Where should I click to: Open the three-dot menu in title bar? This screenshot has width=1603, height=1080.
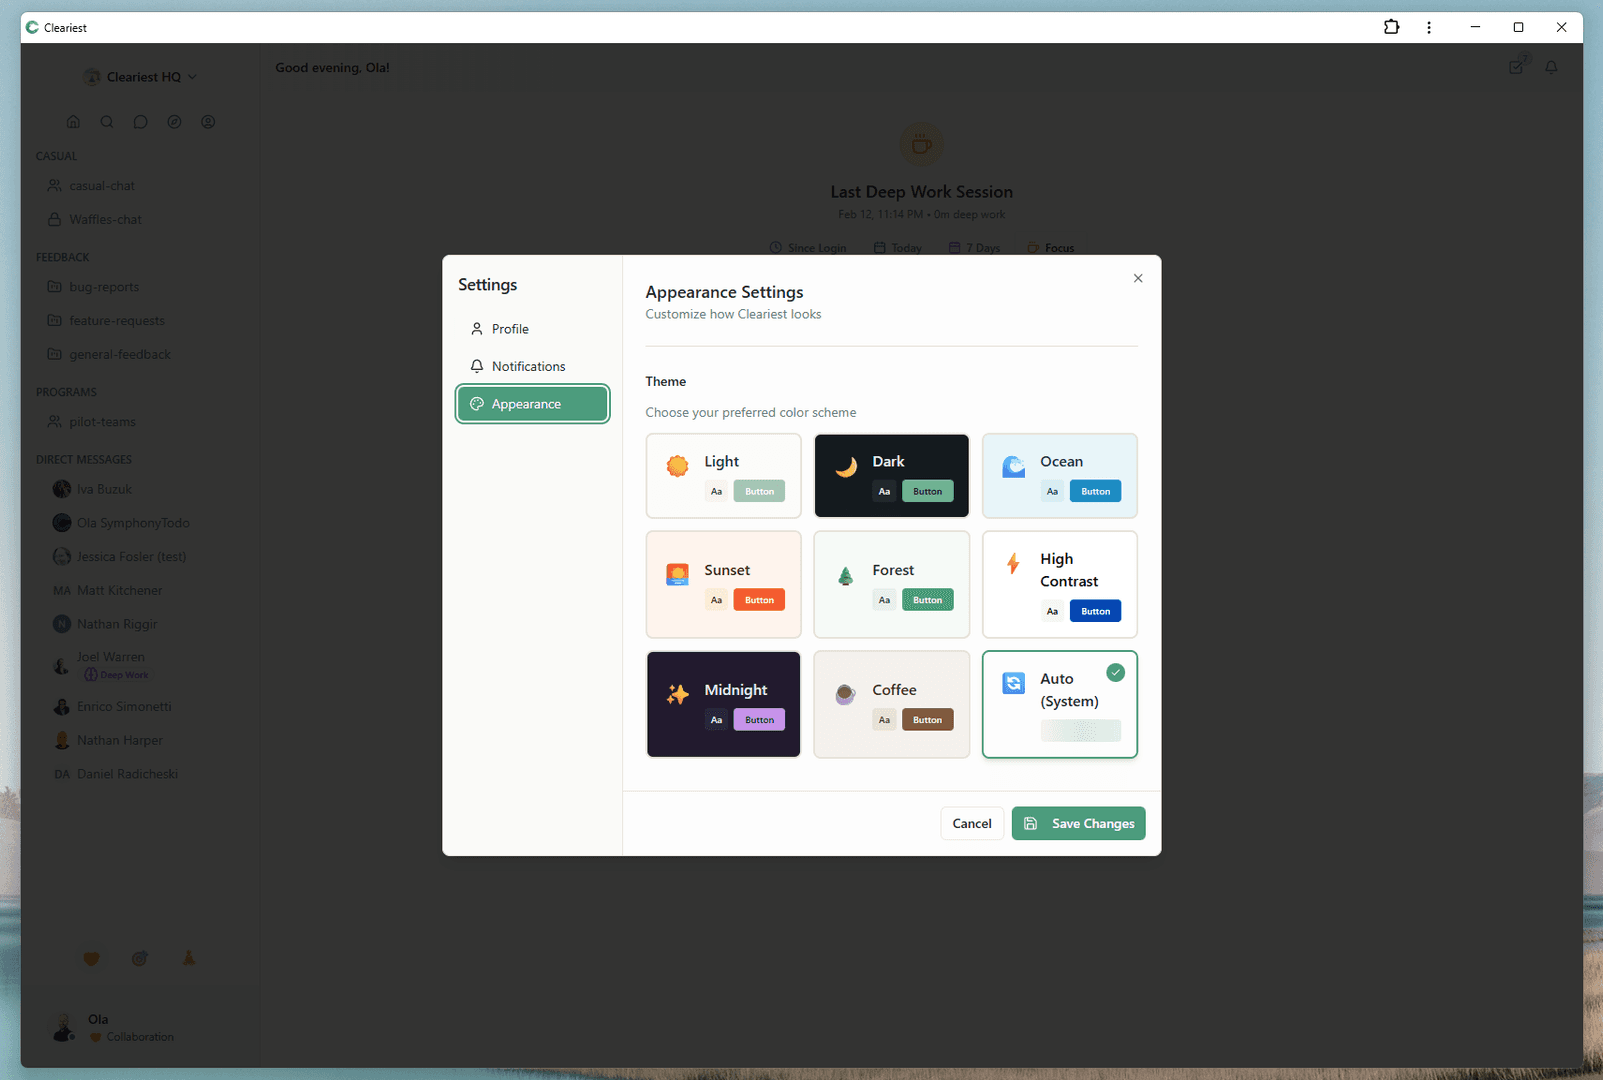click(x=1429, y=27)
